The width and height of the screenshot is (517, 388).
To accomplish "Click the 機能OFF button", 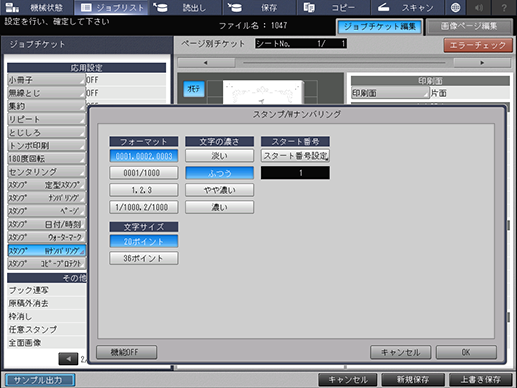I will click(x=126, y=352).
